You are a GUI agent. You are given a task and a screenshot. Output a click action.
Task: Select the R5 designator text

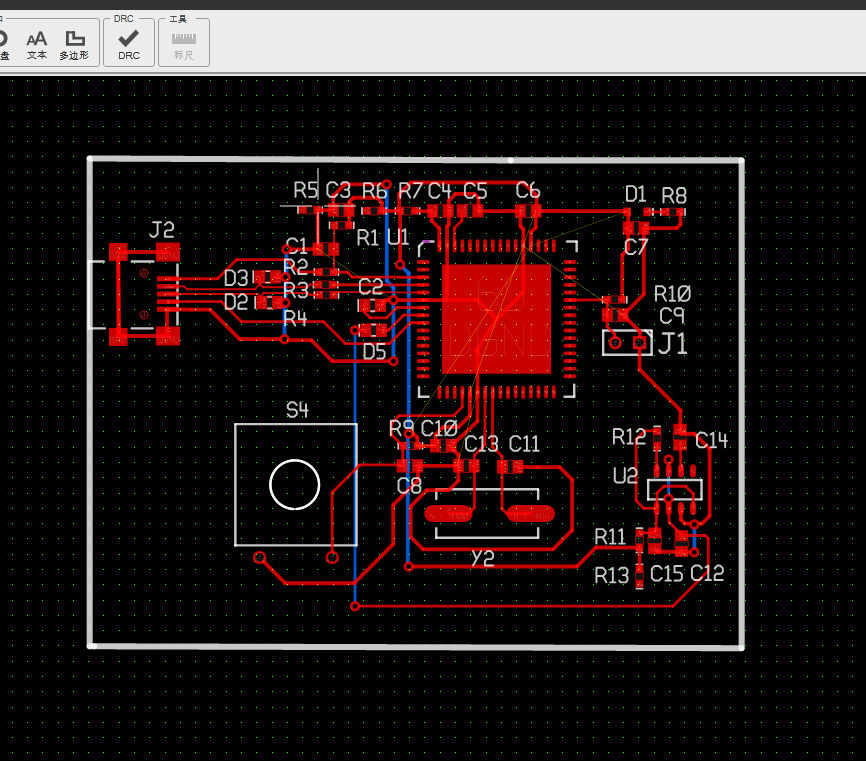pos(305,191)
